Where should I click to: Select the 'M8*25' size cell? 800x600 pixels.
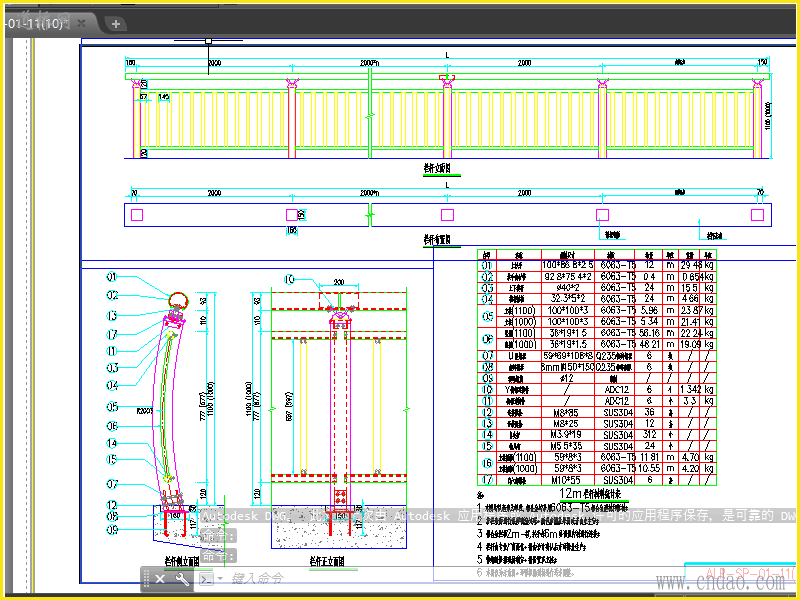pyautogui.click(x=565, y=423)
